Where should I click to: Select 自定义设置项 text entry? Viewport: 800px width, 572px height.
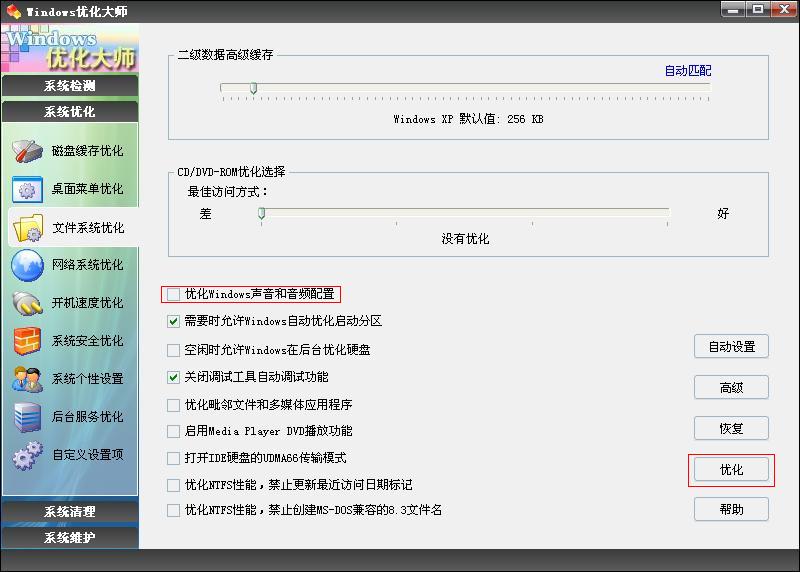(x=88, y=455)
